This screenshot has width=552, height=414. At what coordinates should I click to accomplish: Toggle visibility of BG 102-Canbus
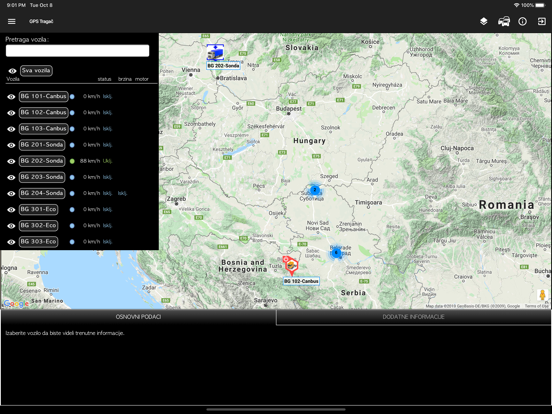click(11, 113)
